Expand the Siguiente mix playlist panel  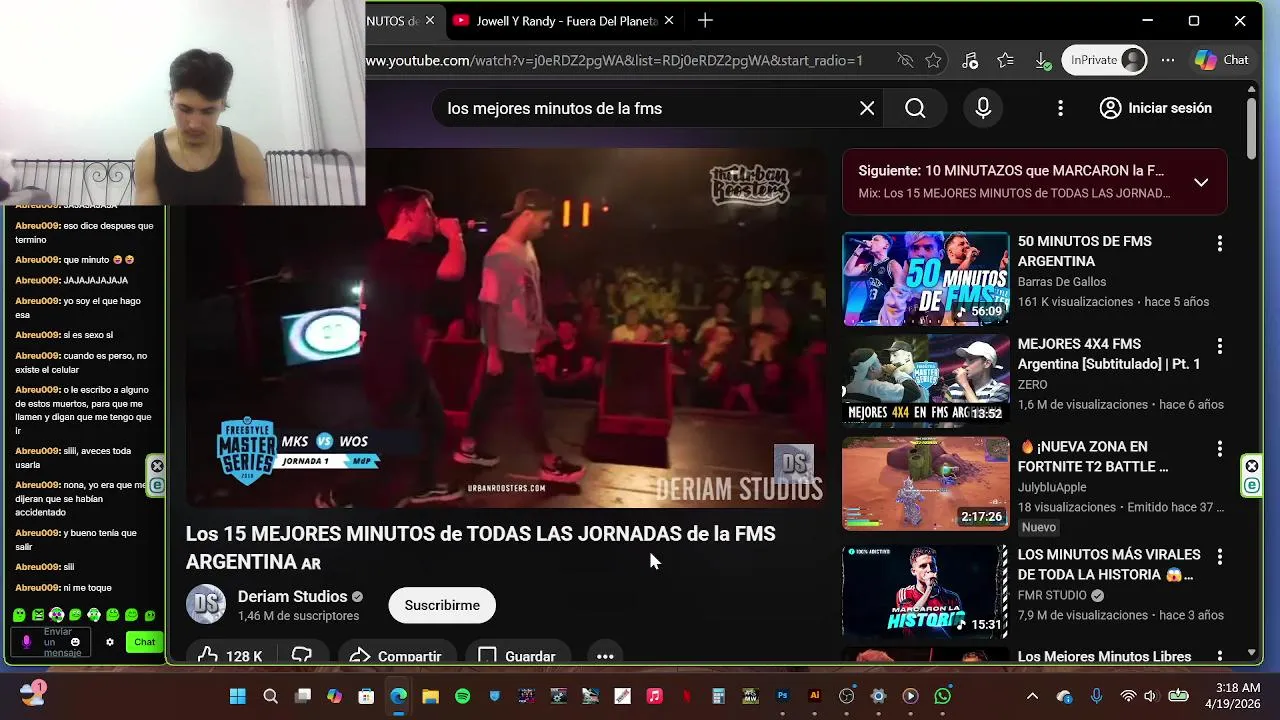[1201, 182]
